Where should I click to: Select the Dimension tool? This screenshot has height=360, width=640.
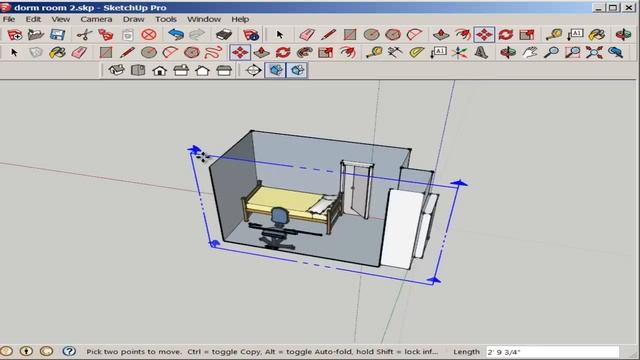(x=395, y=52)
